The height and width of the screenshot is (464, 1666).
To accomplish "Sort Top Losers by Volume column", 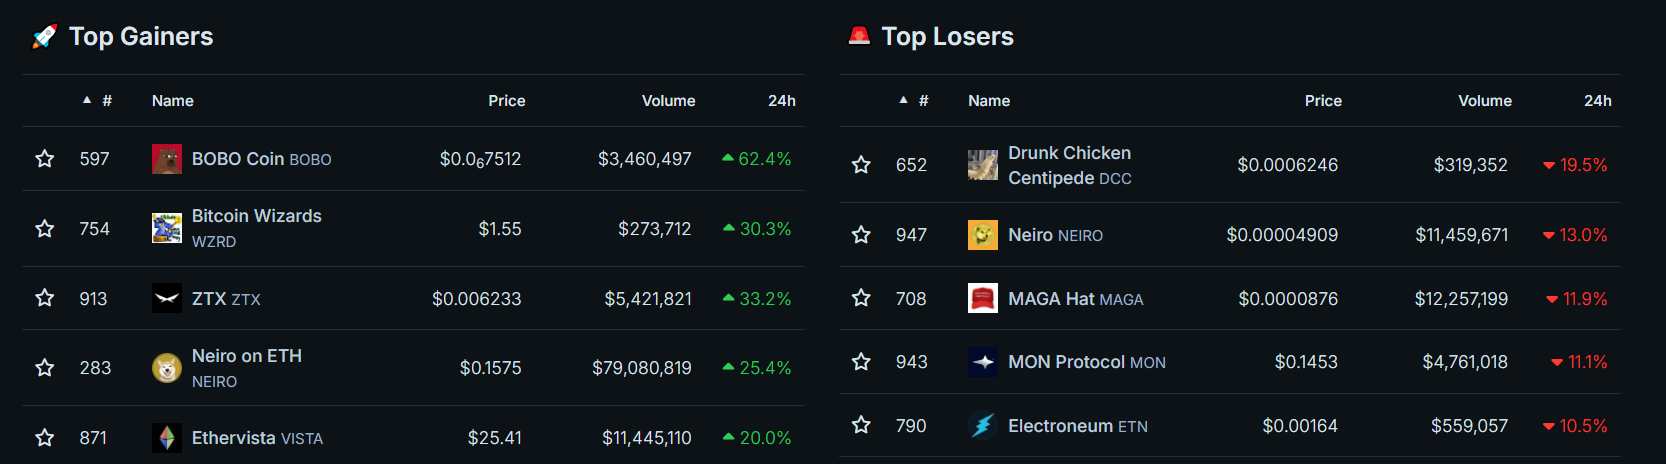I will tap(1484, 101).
